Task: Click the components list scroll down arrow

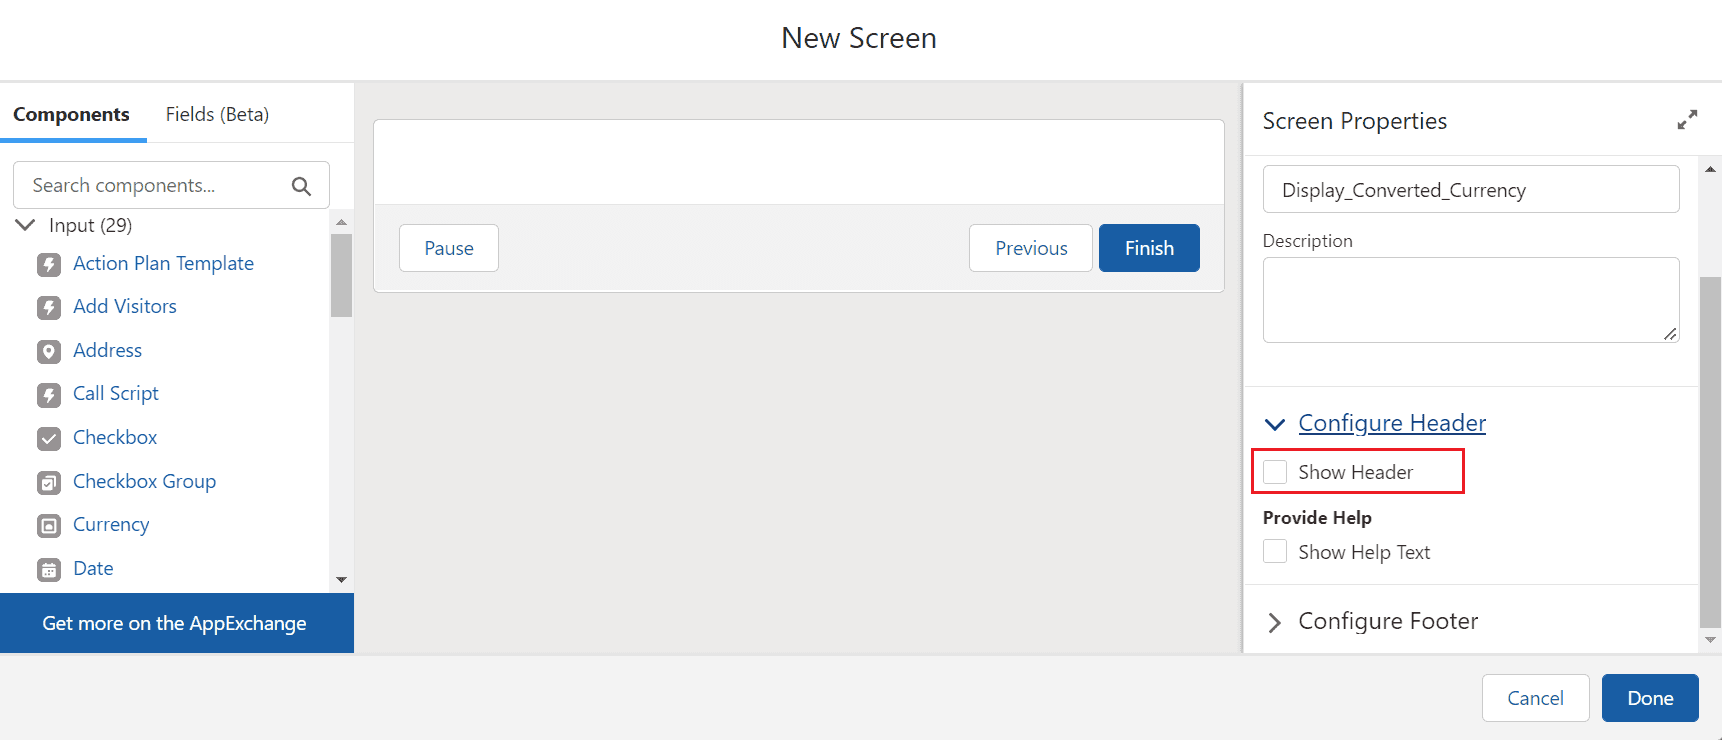Action: [341, 580]
